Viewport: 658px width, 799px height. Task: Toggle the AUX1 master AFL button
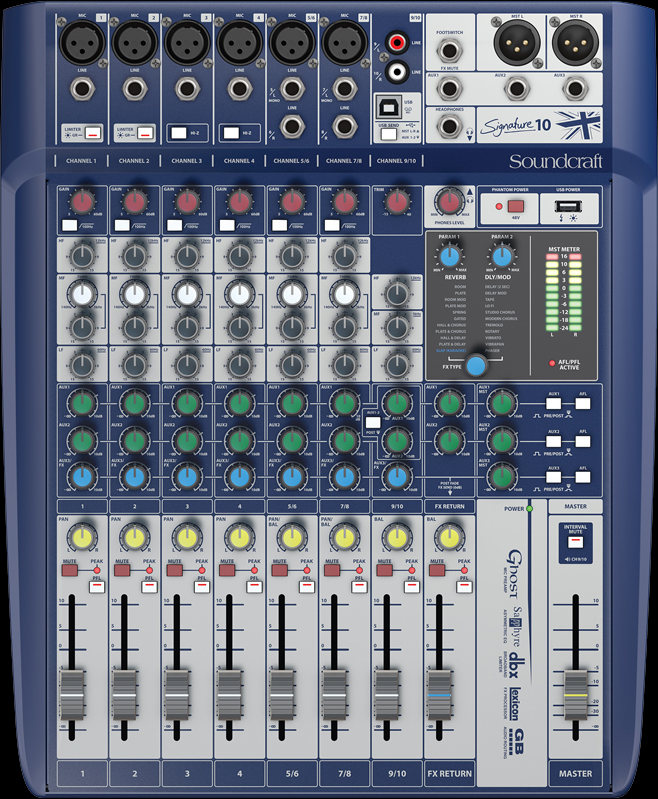click(x=583, y=404)
